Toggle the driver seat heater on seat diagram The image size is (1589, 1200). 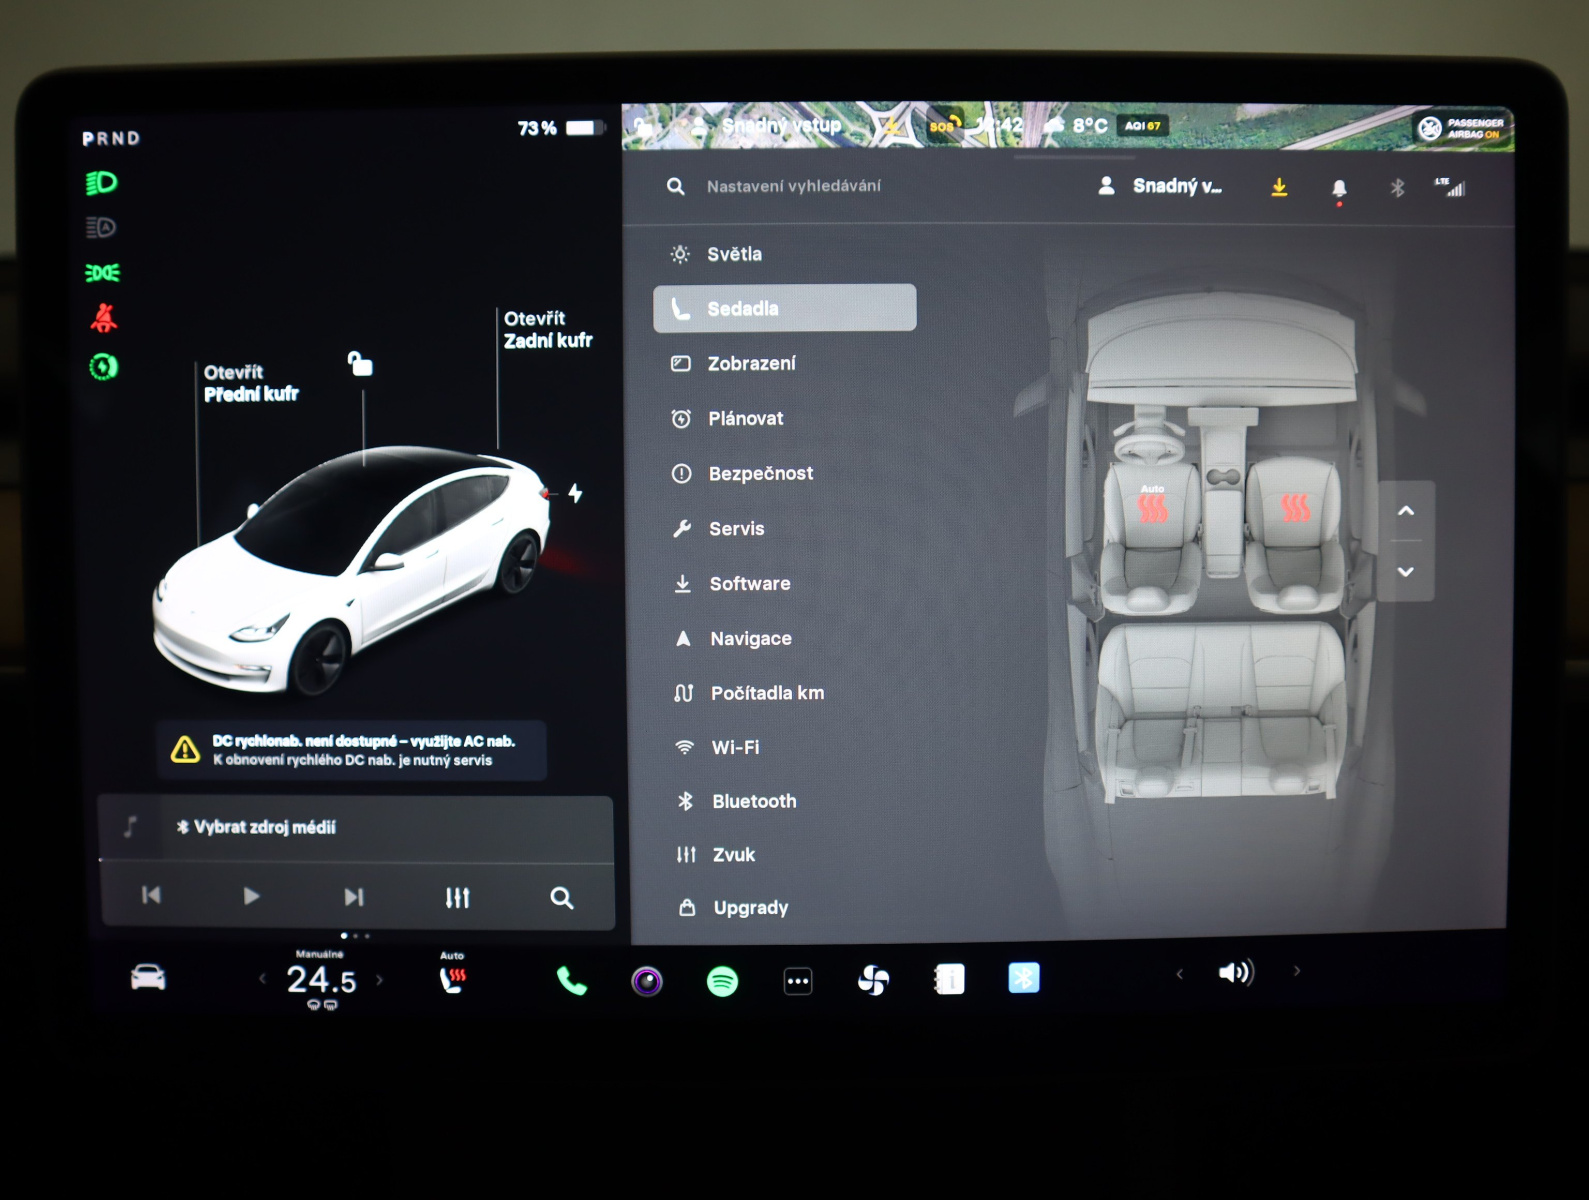coord(1152,507)
